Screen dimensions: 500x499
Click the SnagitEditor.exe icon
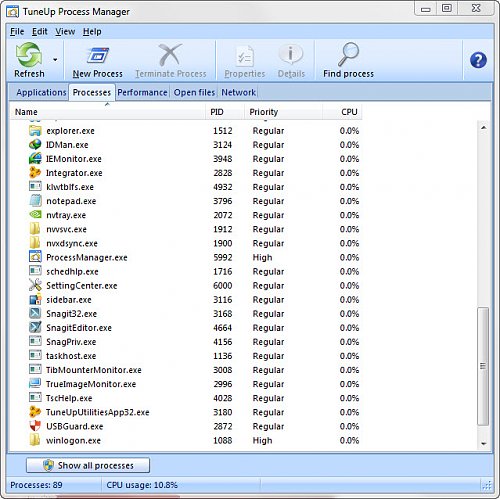35,327
